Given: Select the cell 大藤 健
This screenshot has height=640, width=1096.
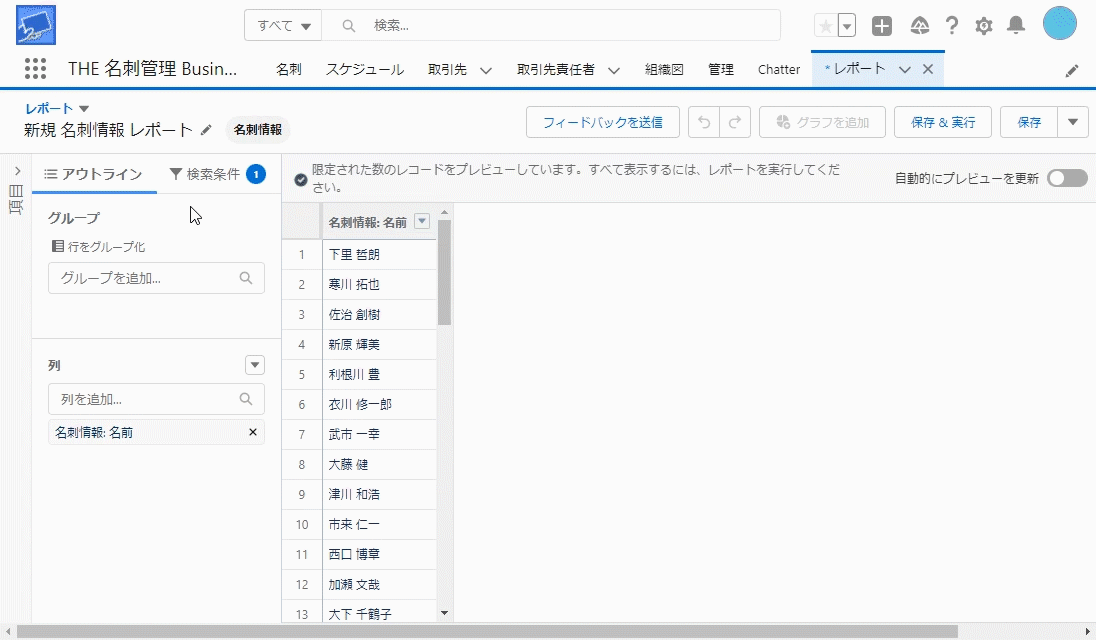Looking at the screenshot, I should pyautogui.click(x=380, y=465).
